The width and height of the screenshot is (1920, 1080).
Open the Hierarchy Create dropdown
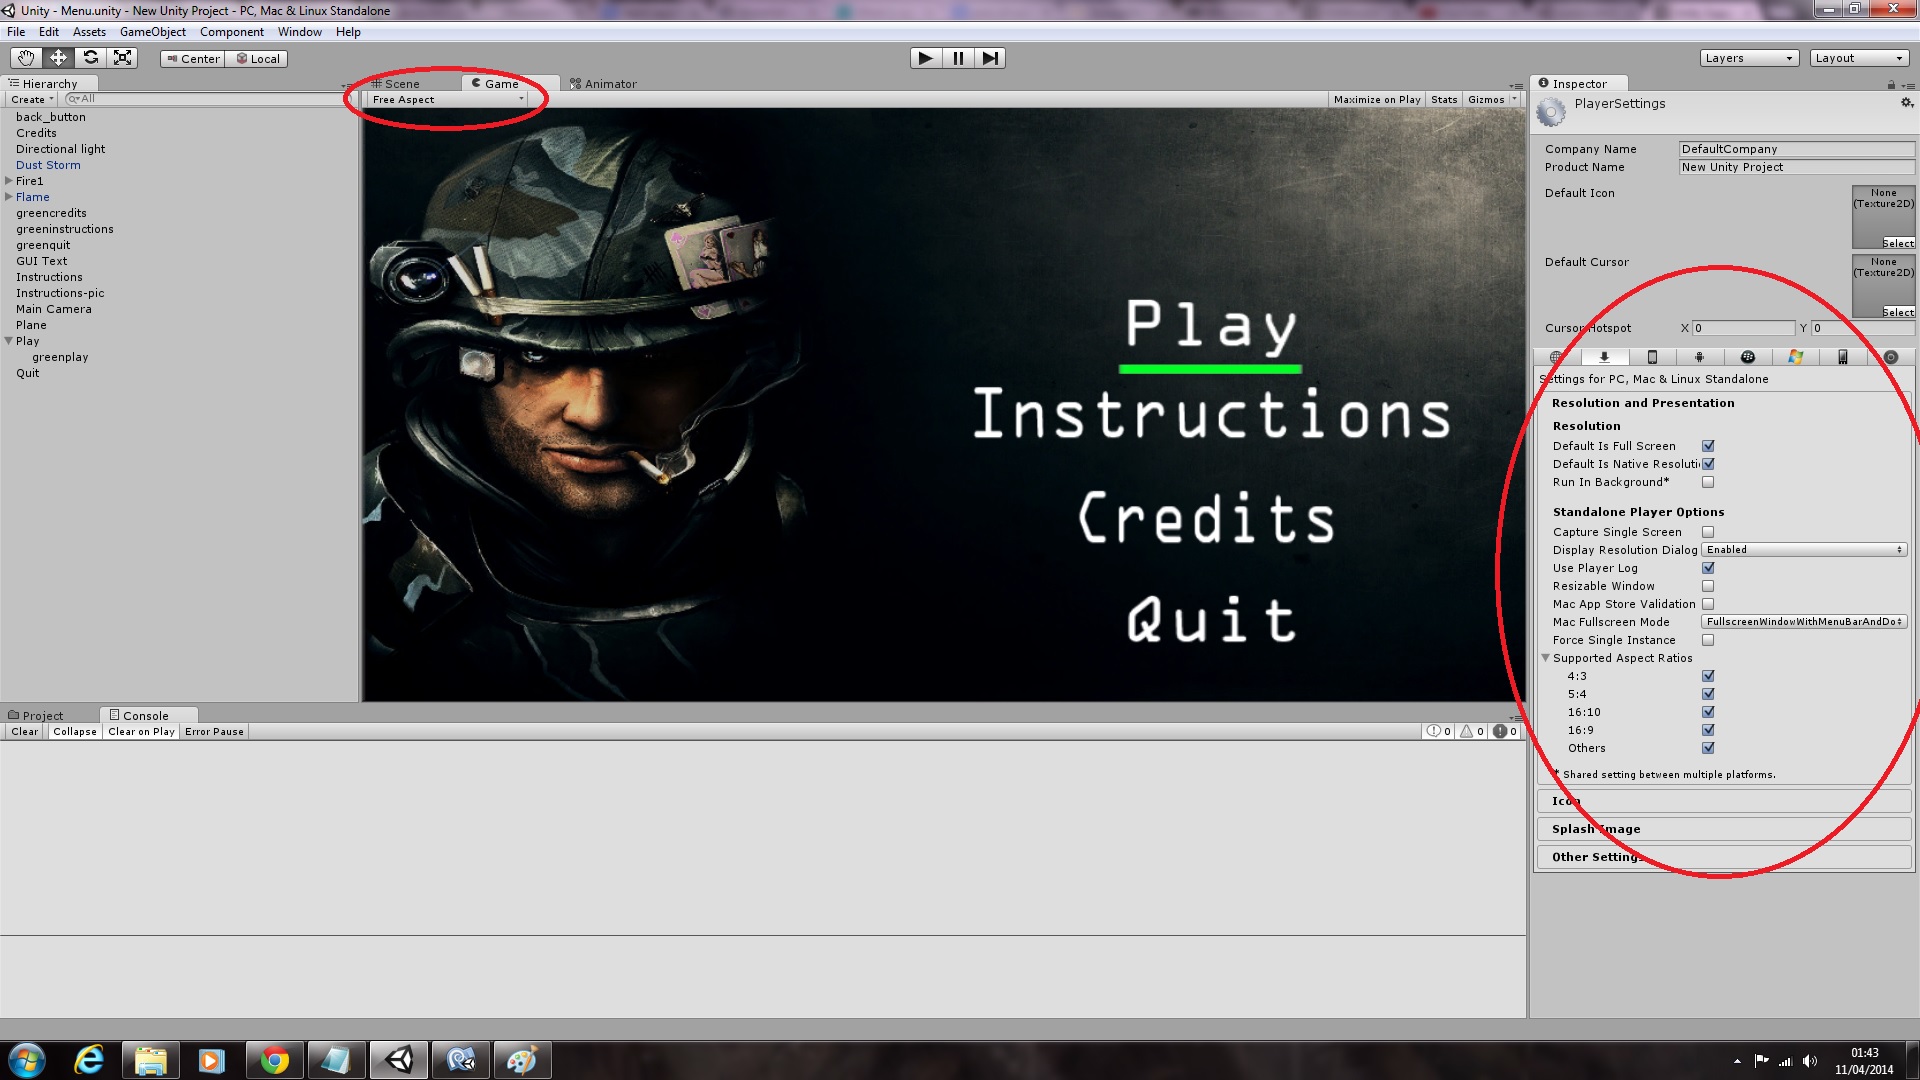coord(32,99)
